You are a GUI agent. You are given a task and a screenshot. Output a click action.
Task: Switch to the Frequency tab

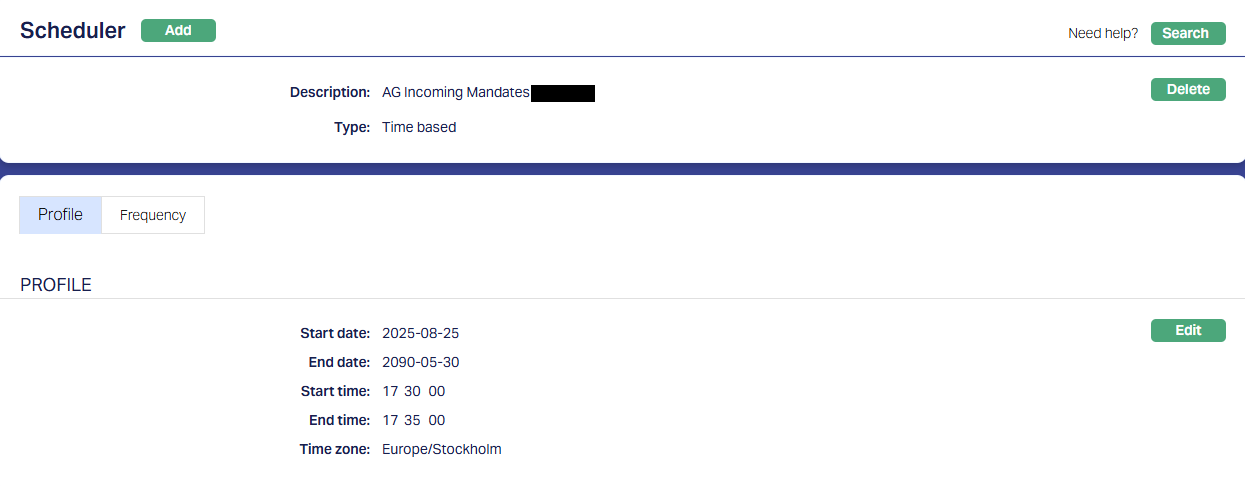[x=153, y=215]
